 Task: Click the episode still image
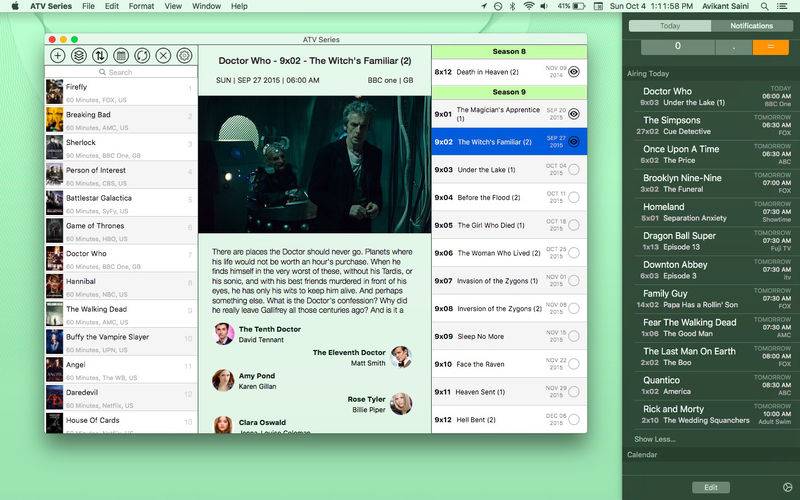point(314,164)
